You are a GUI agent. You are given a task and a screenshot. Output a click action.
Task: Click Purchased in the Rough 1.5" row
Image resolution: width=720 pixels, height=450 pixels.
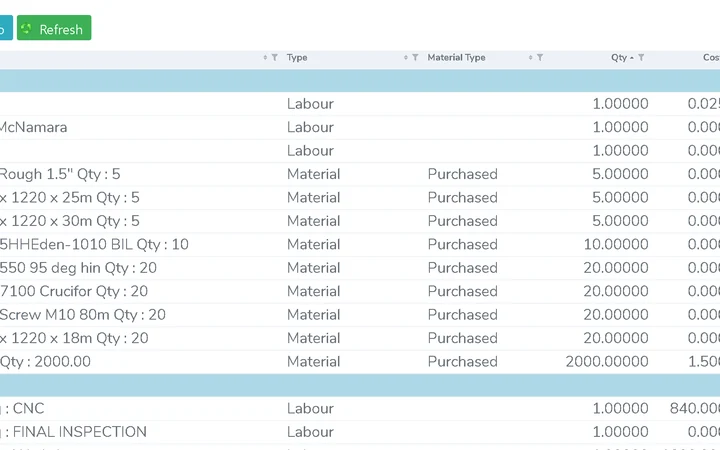pyautogui.click(x=462, y=174)
